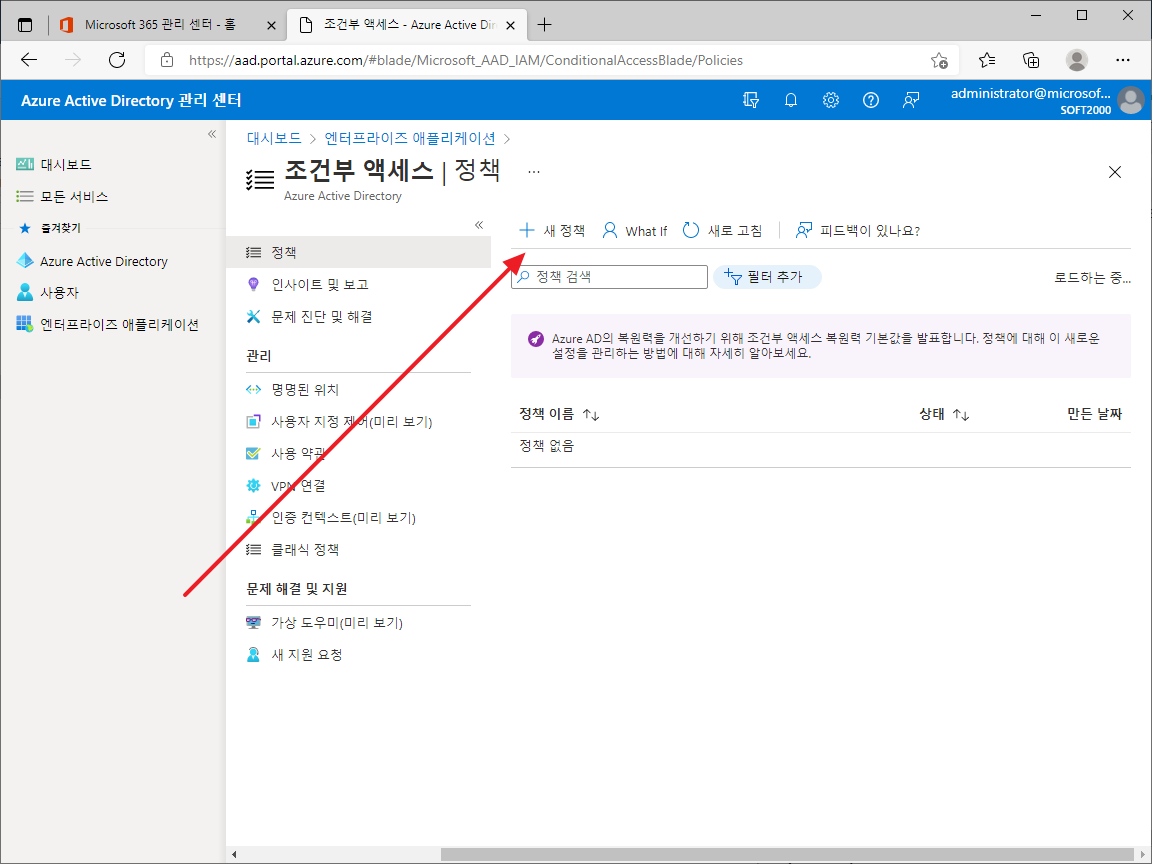Click 피드백이 있나요? button
This screenshot has width=1152, height=864.
857,231
